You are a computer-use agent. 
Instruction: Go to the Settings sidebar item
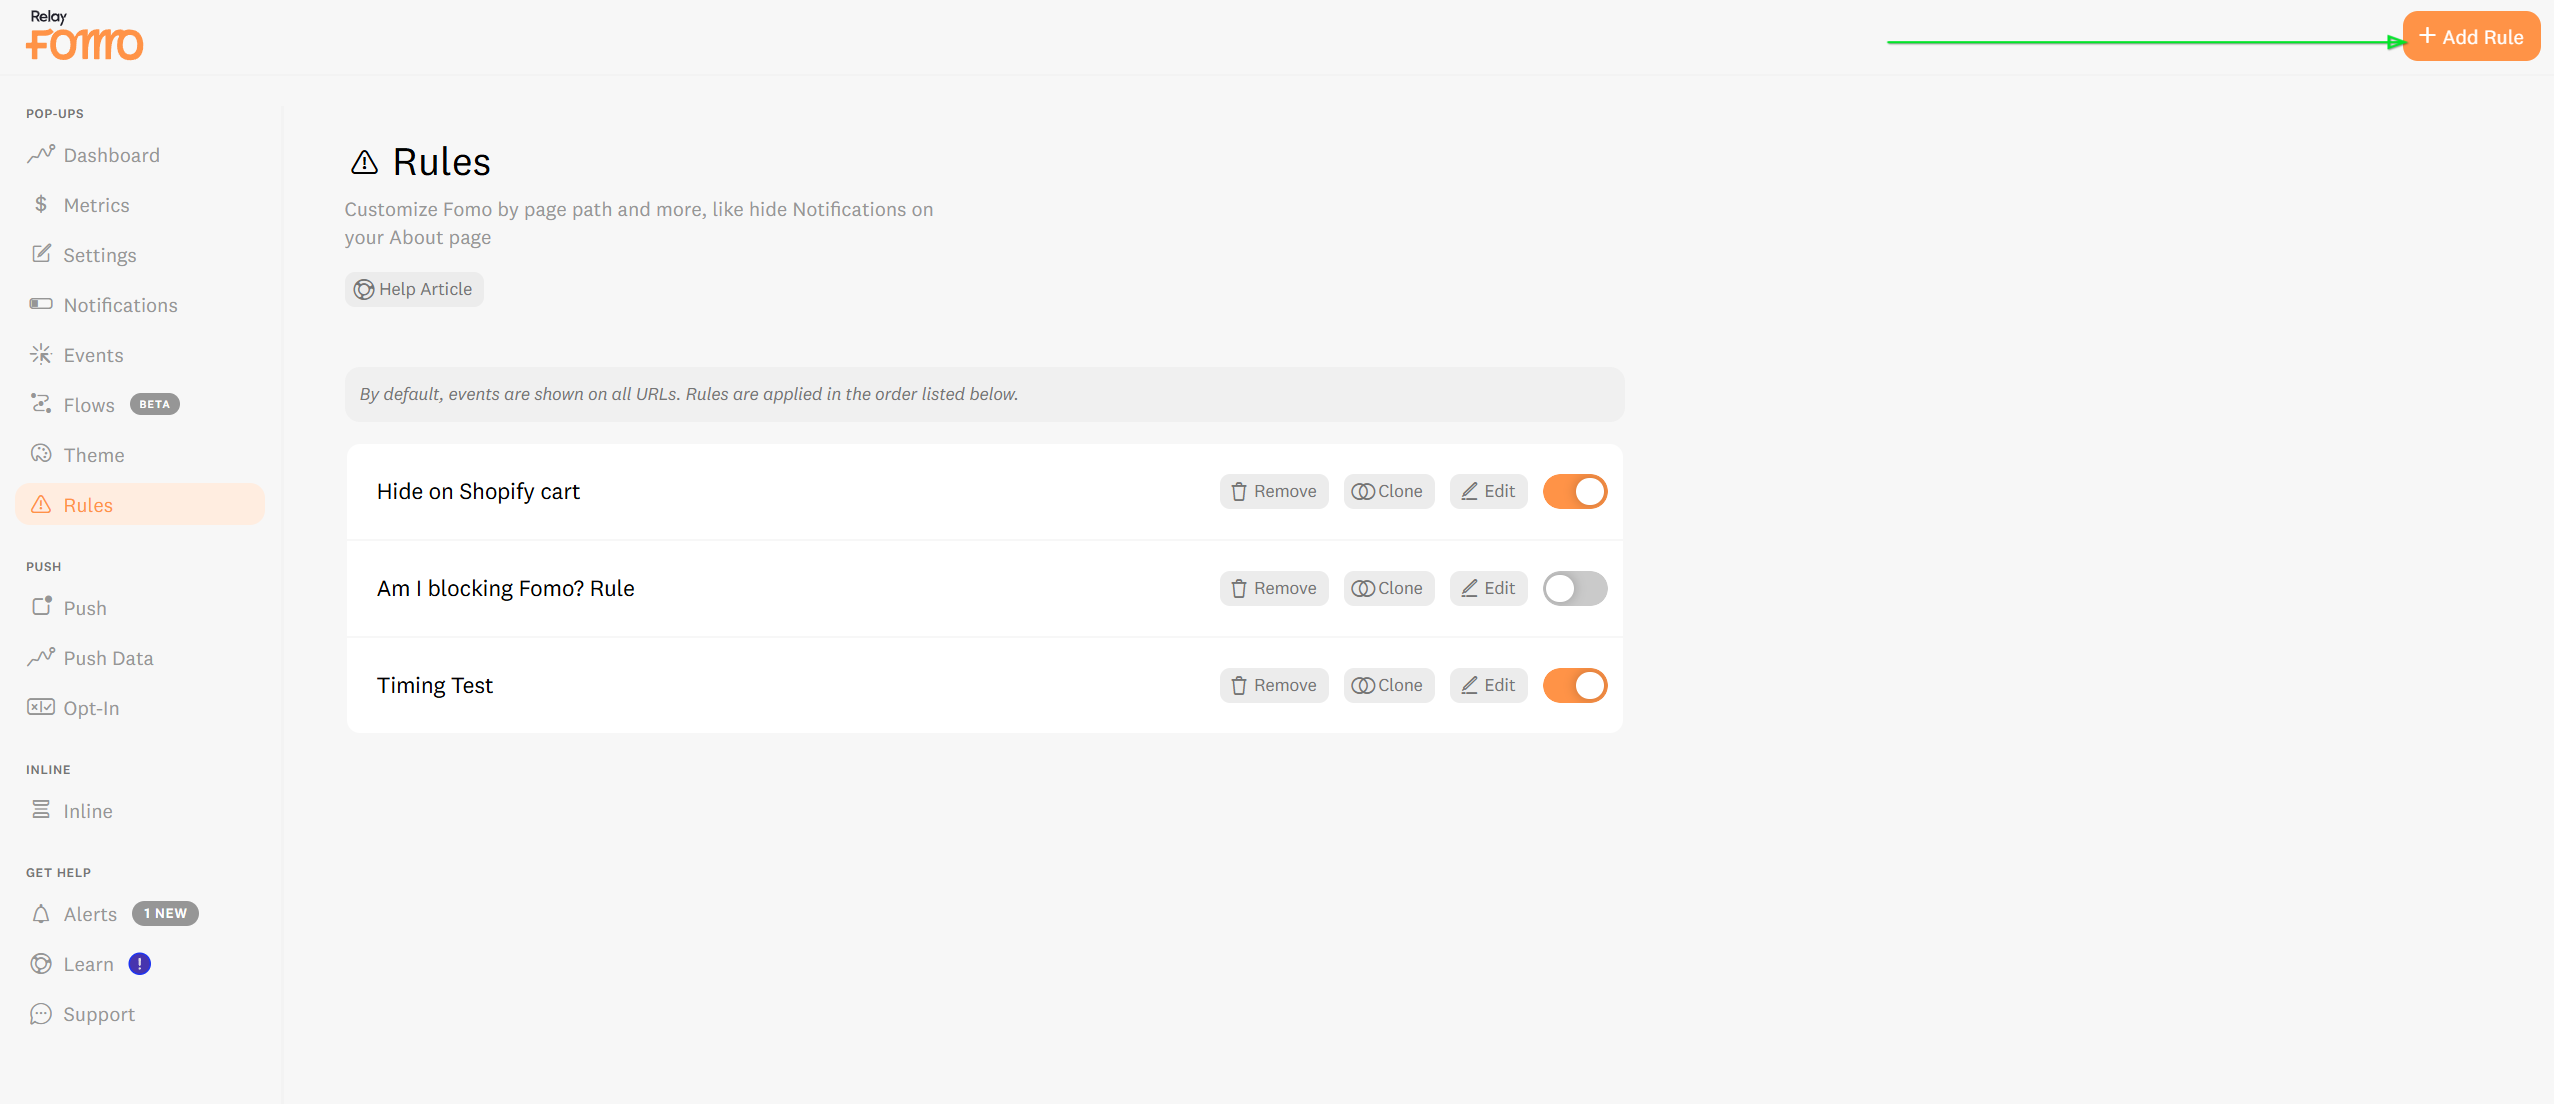click(99, 255)
